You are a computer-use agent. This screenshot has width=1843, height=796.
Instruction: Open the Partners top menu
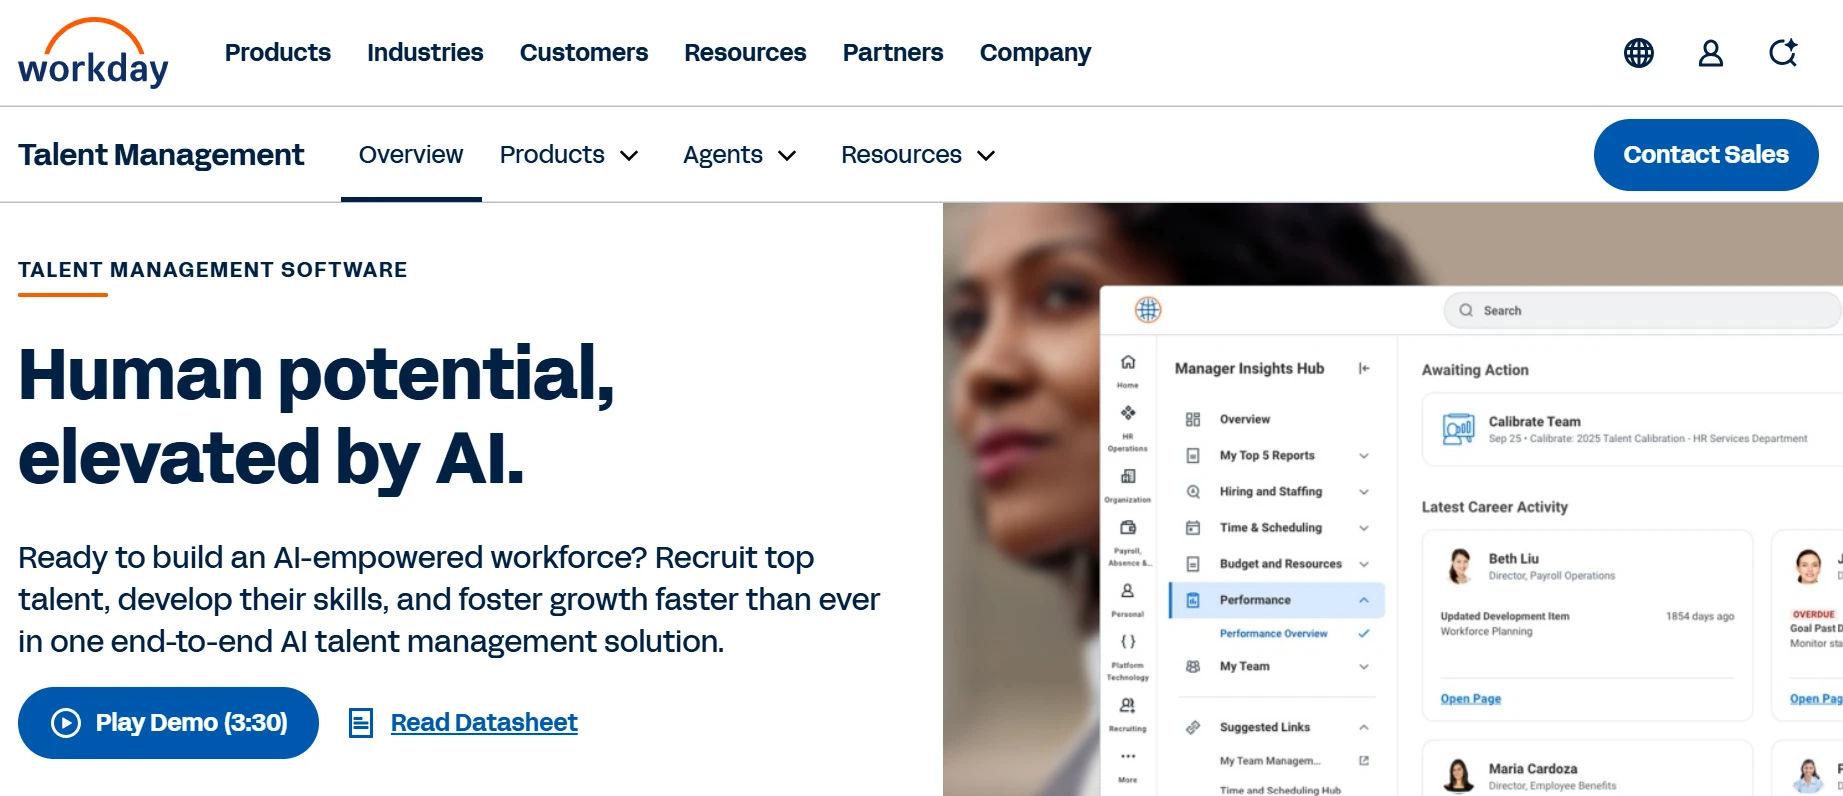pyautogui.click(x=893, y=53)
